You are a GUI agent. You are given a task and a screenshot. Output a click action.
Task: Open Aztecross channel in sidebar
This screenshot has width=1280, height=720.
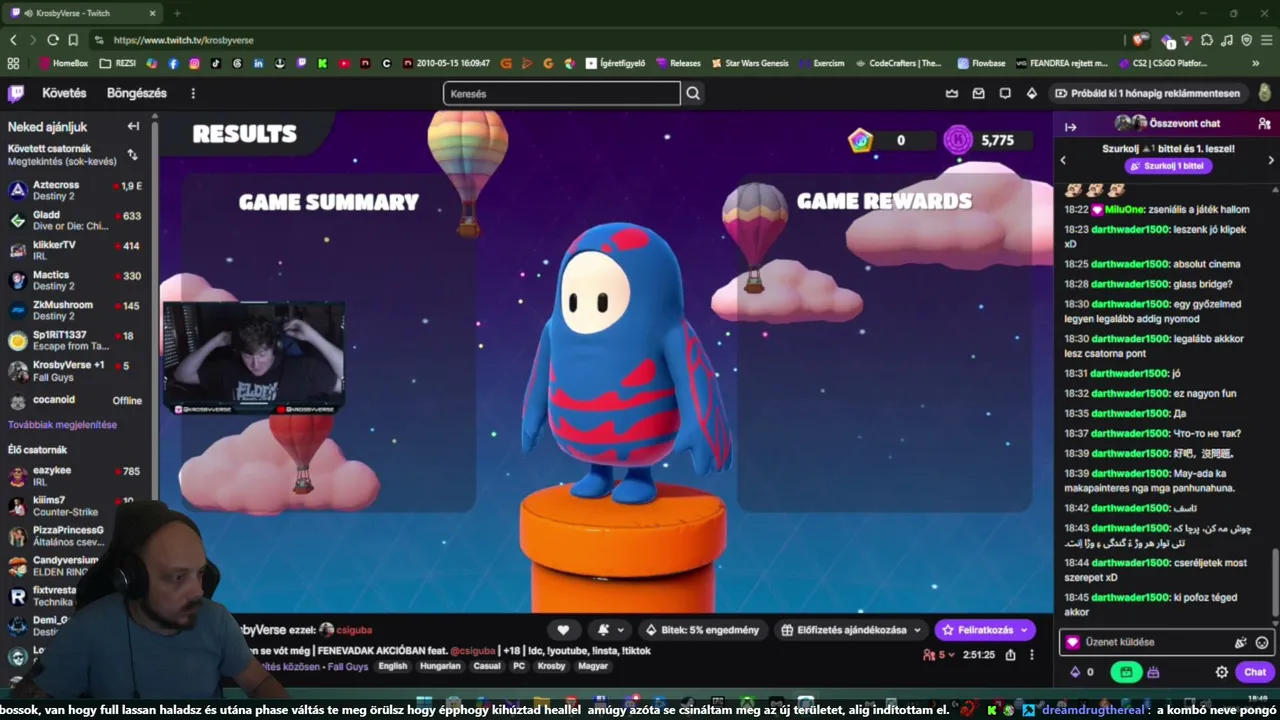(76, 190)
